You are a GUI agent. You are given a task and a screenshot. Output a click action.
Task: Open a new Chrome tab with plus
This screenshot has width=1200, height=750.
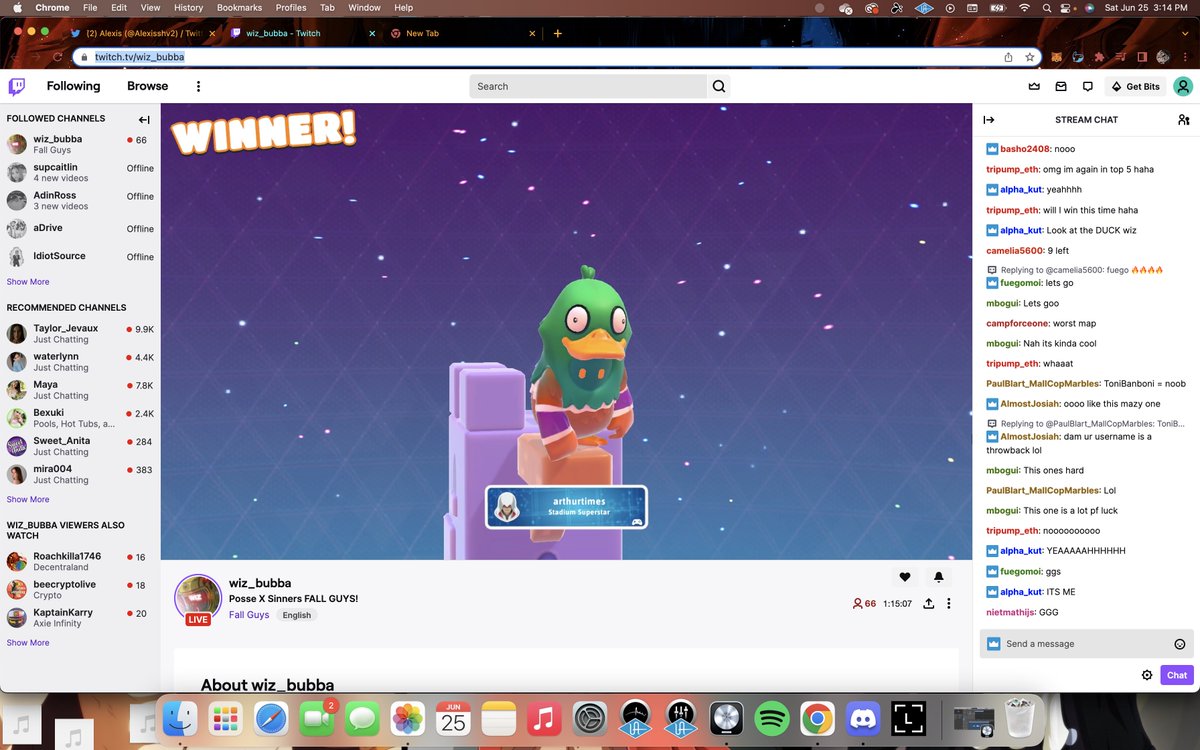(557, 33)
